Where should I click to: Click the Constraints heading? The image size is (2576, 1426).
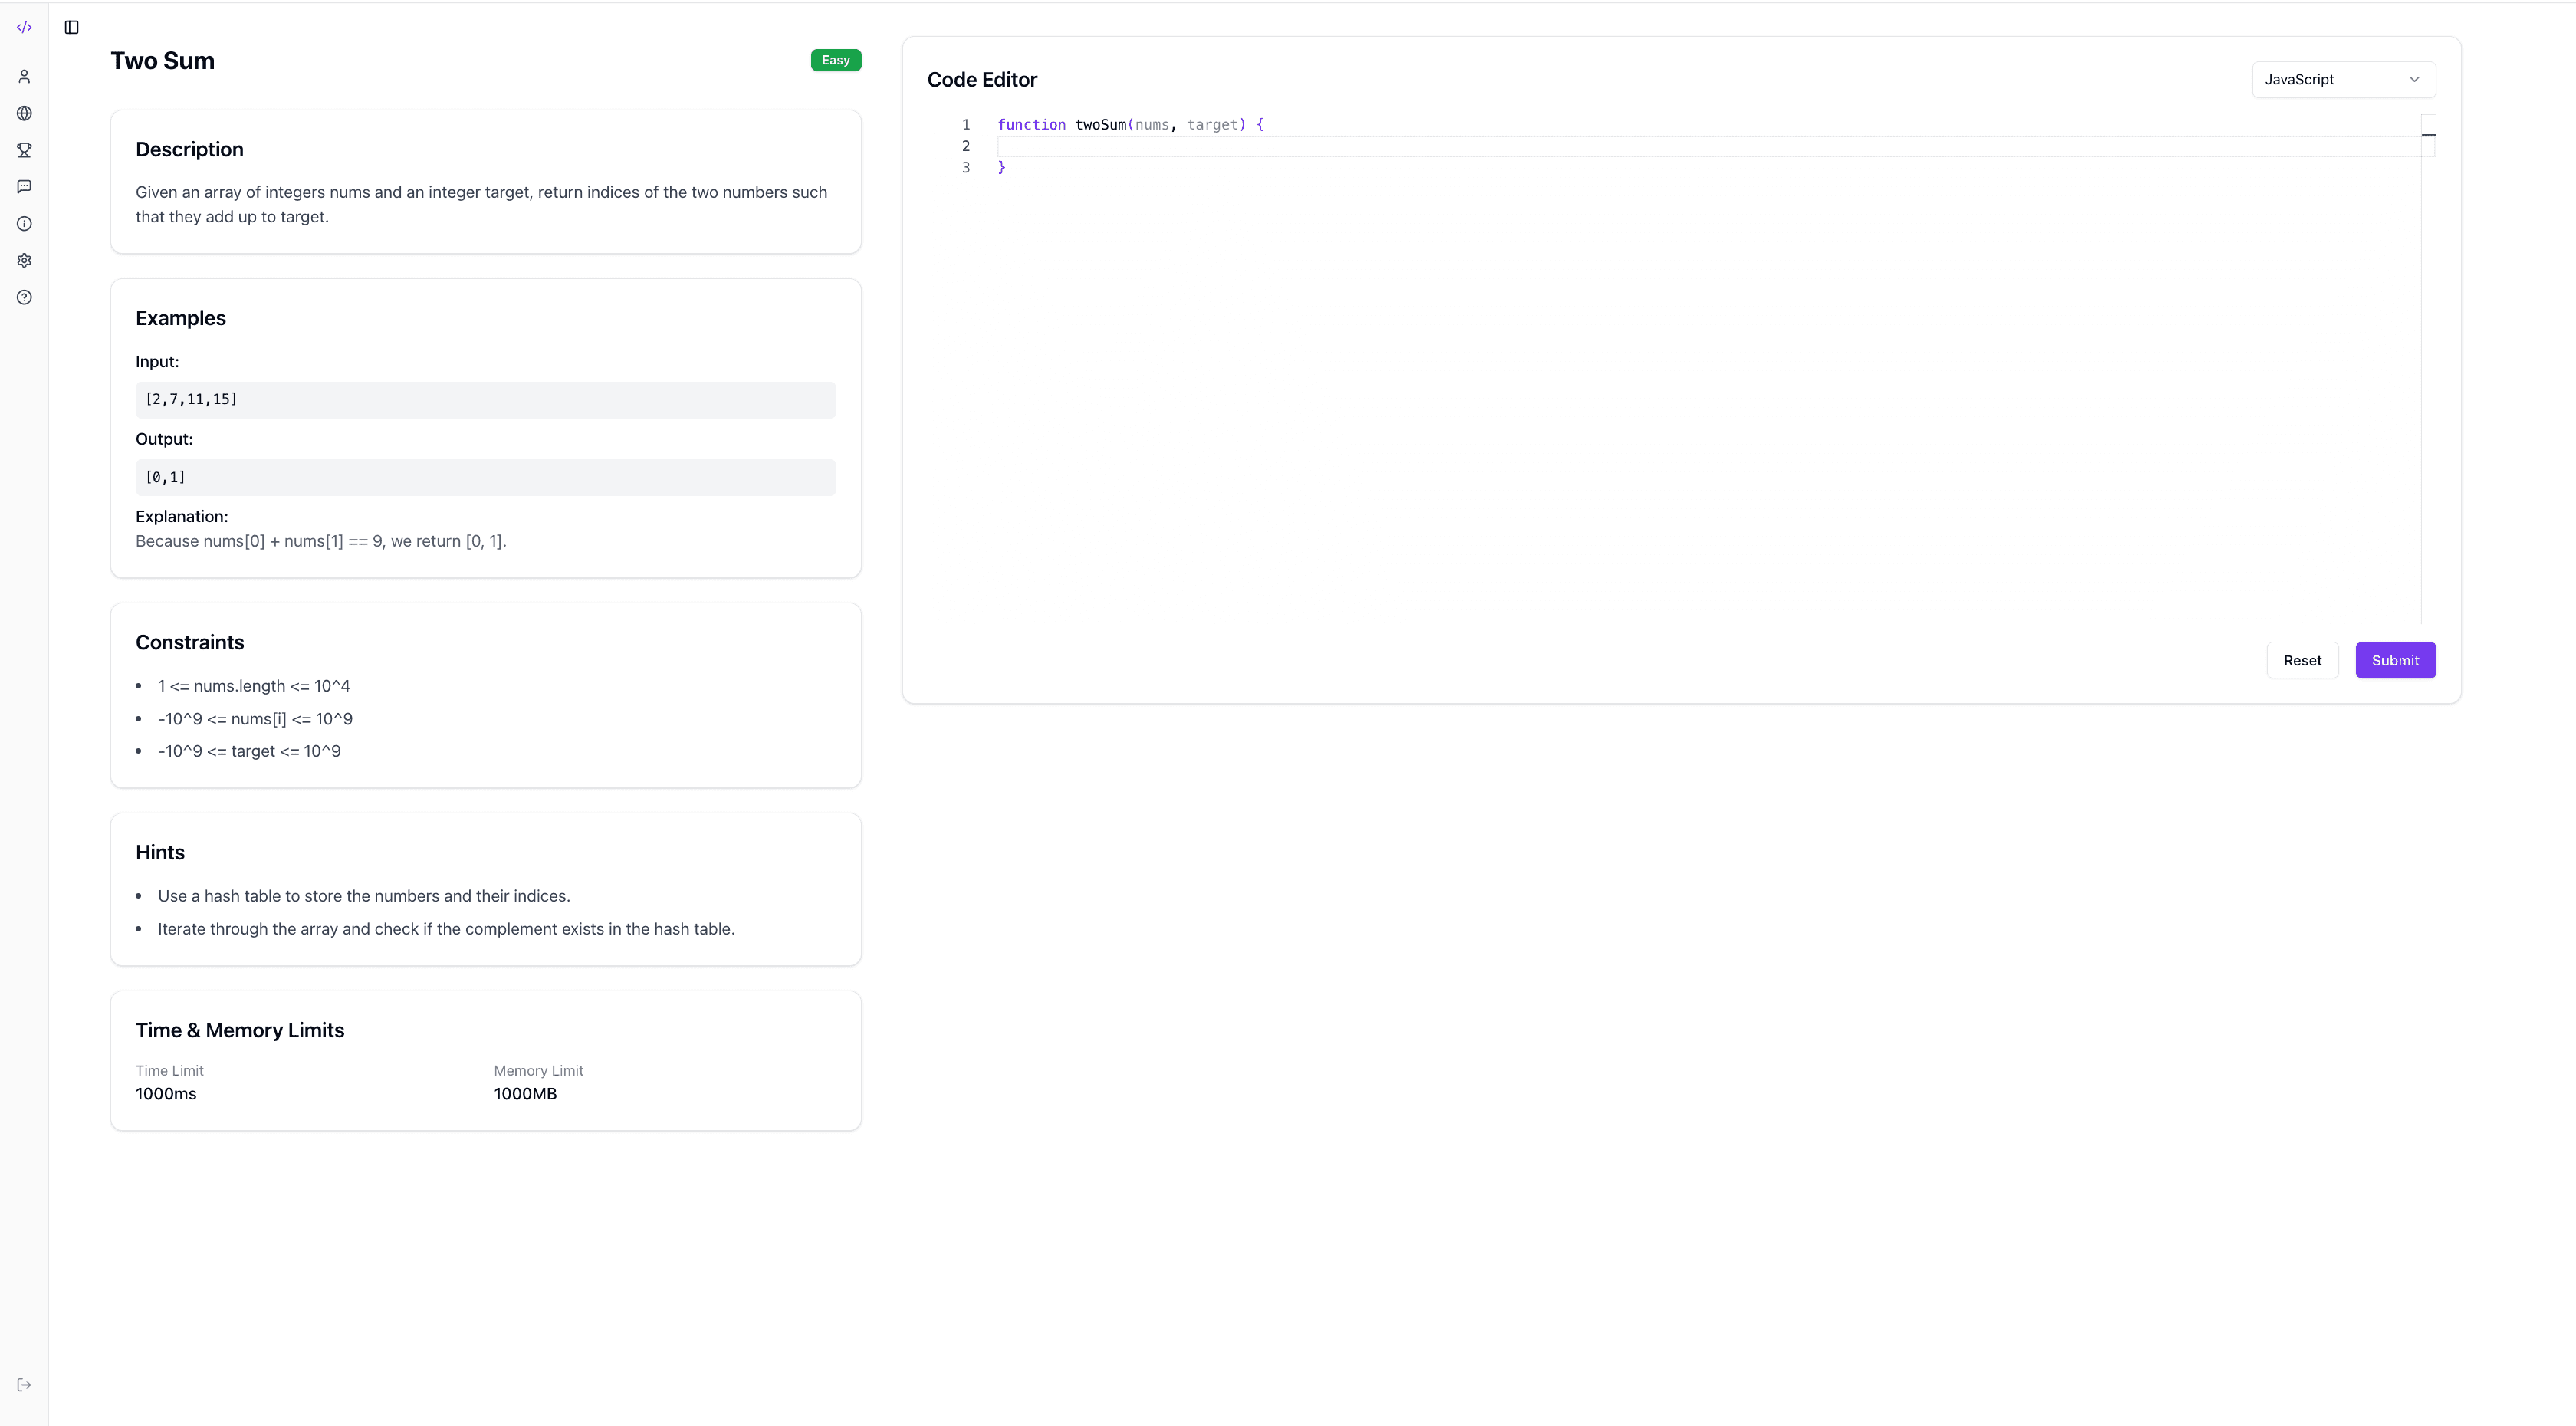pos(189,642)
